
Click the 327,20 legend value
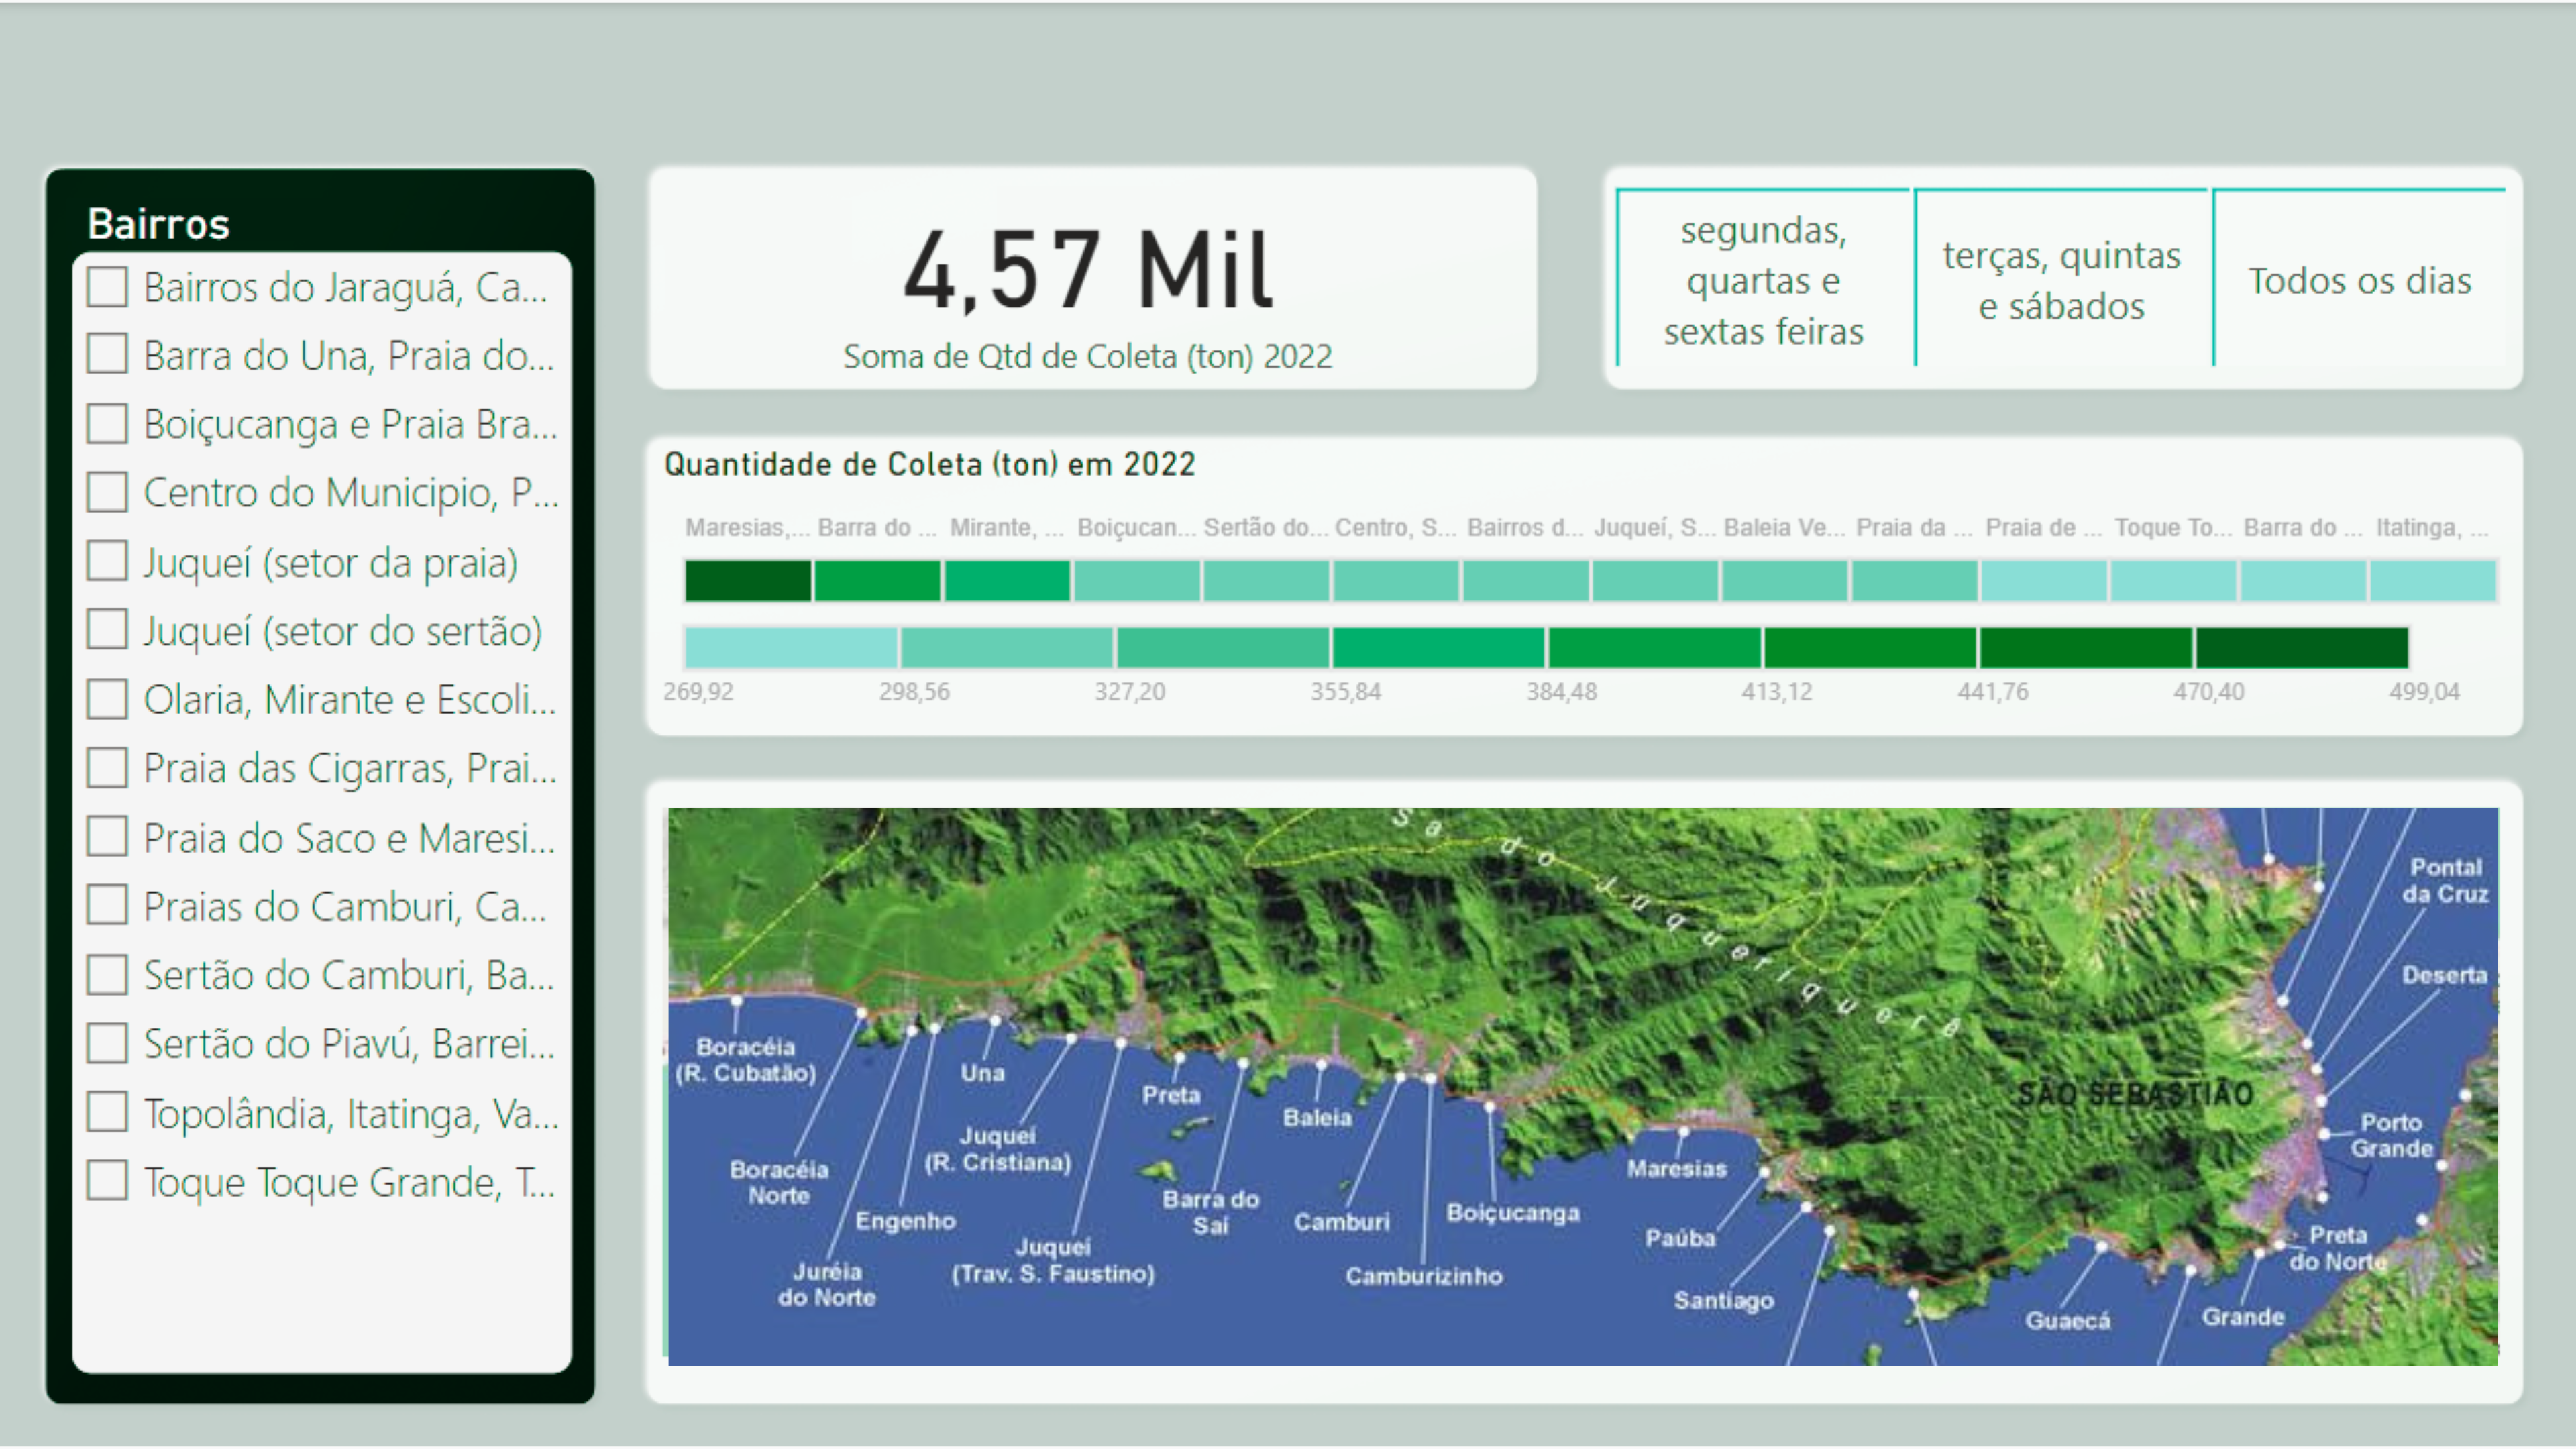1130,691
